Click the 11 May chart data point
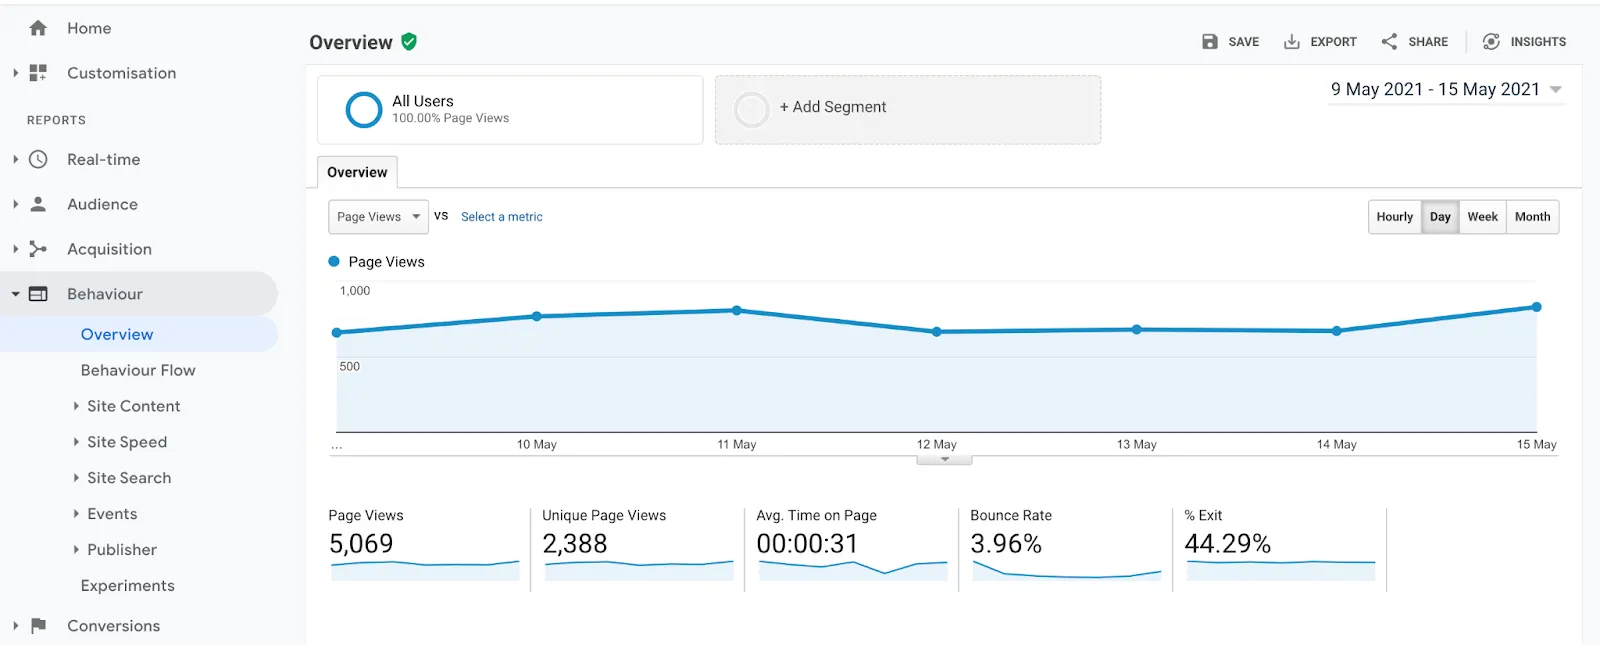 point(737,310)
